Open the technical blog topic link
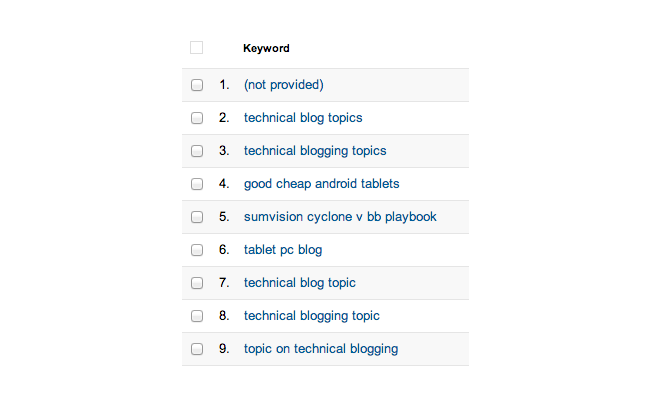 coord(300,283)
